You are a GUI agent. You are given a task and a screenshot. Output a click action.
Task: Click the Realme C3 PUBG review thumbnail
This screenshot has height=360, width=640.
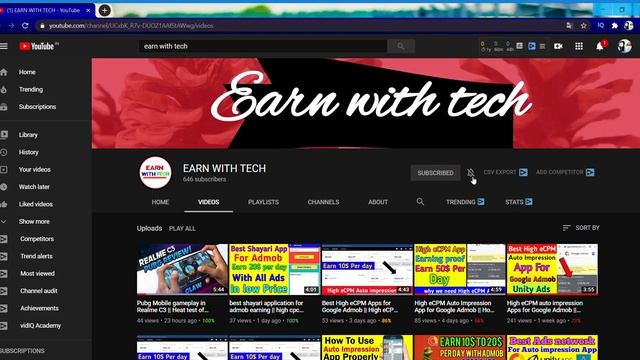[x=182, y=269]
